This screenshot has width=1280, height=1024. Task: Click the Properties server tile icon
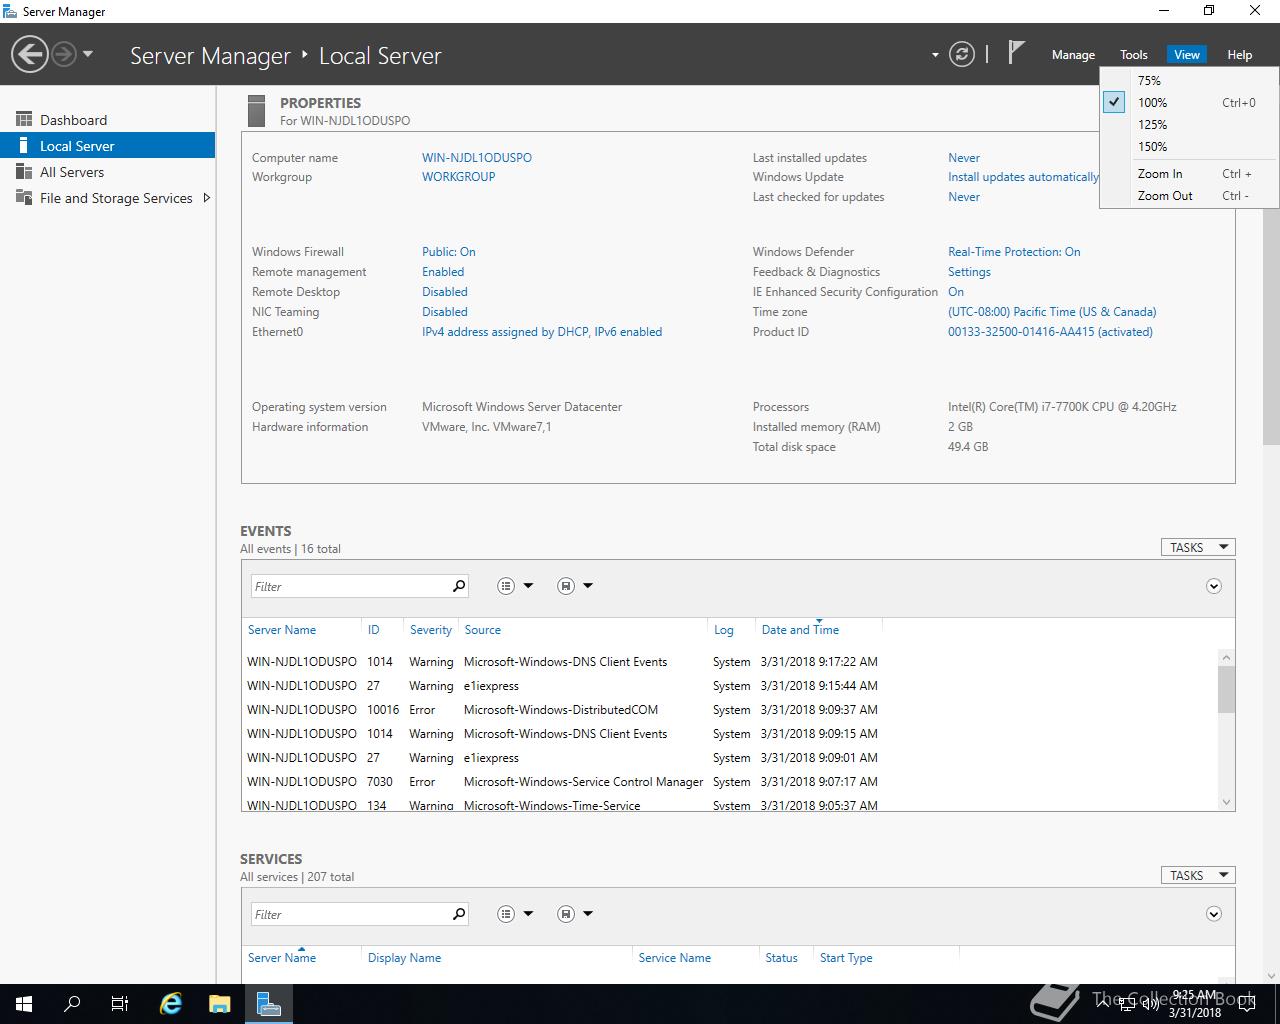tap(256, 111)
